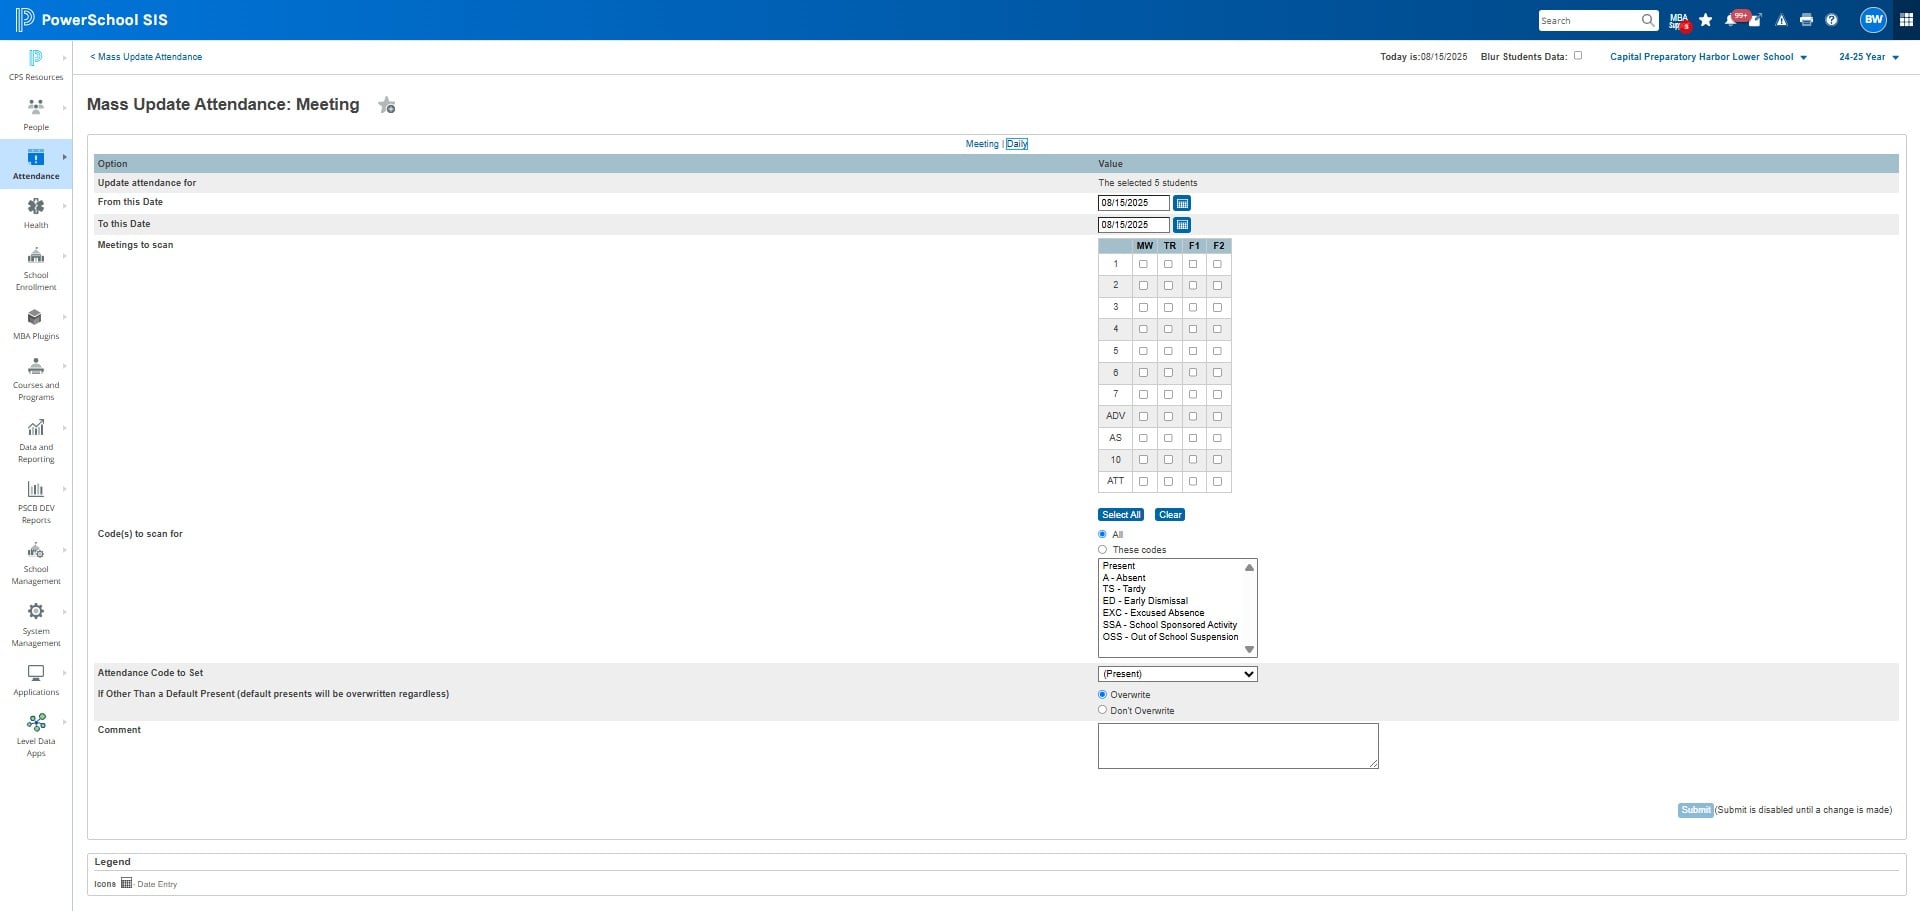Image resolution: width=1920 pixels, height=911 pixels.
Task: Open the notifications bell icon
Action: [1731, 20]
